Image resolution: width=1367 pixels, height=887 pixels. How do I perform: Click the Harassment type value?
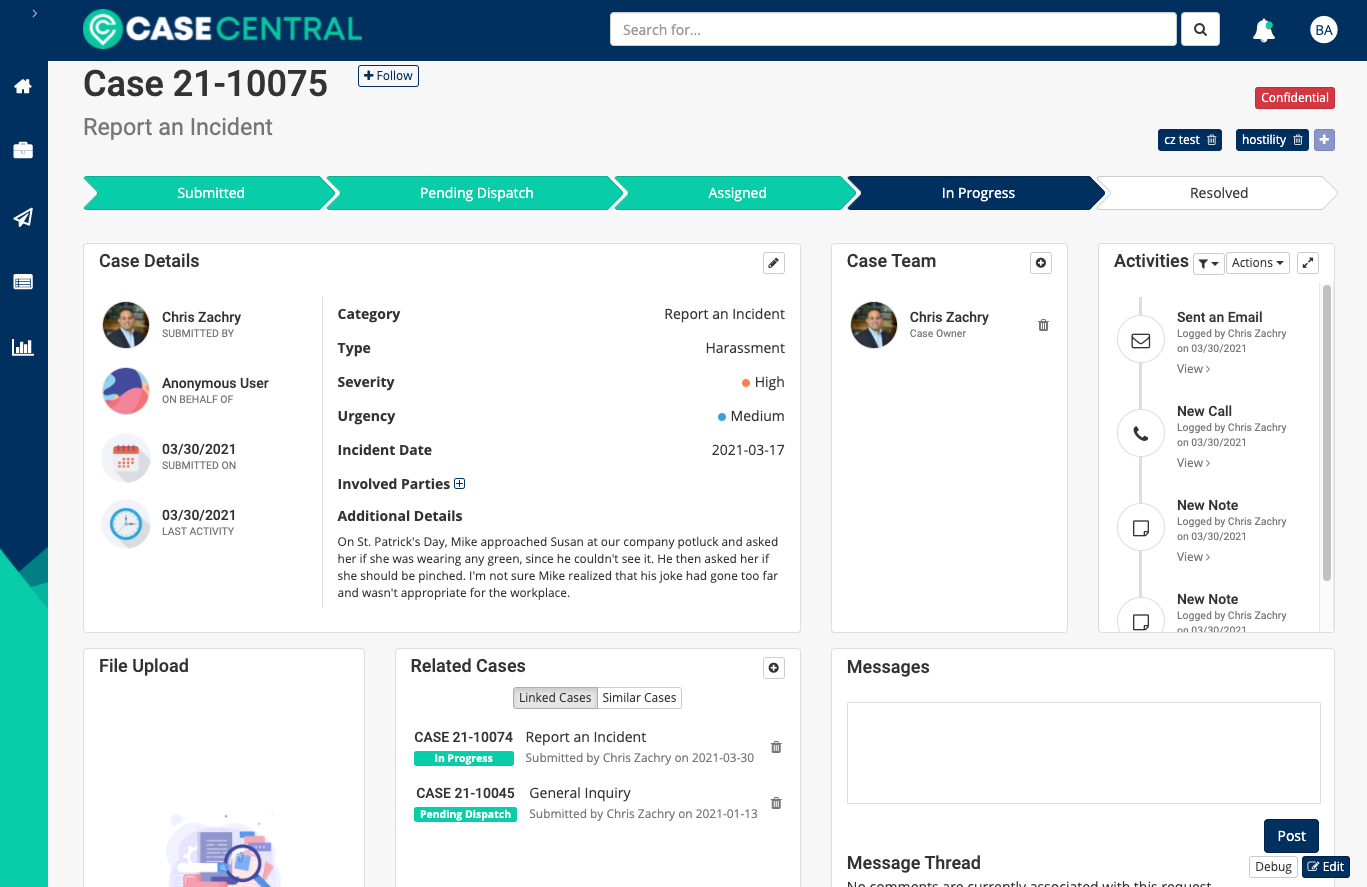[745, 348]
